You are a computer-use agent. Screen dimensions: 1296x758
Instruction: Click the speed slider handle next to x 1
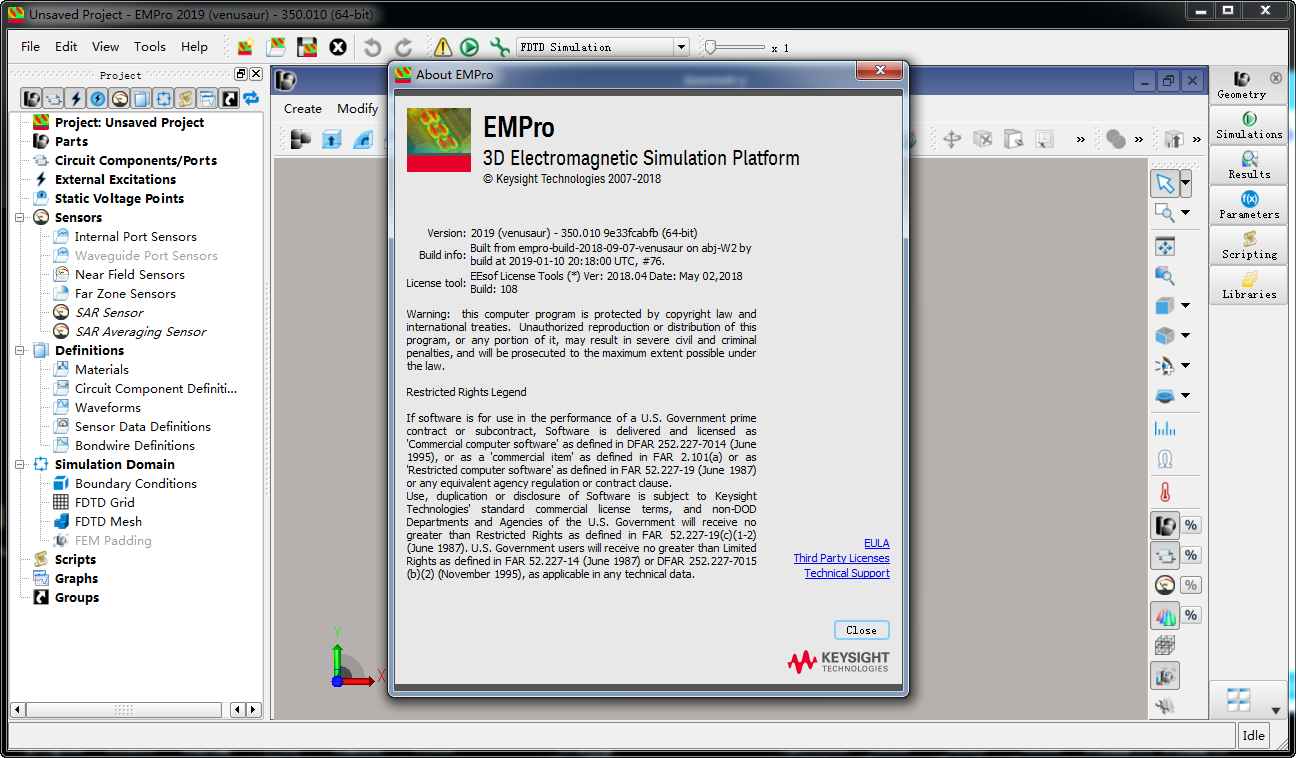click(710, 46)
